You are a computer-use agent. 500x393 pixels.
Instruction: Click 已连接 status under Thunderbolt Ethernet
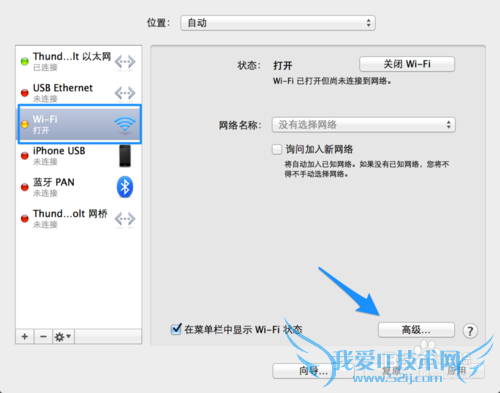pyautogui.click(x=45, y=68)
